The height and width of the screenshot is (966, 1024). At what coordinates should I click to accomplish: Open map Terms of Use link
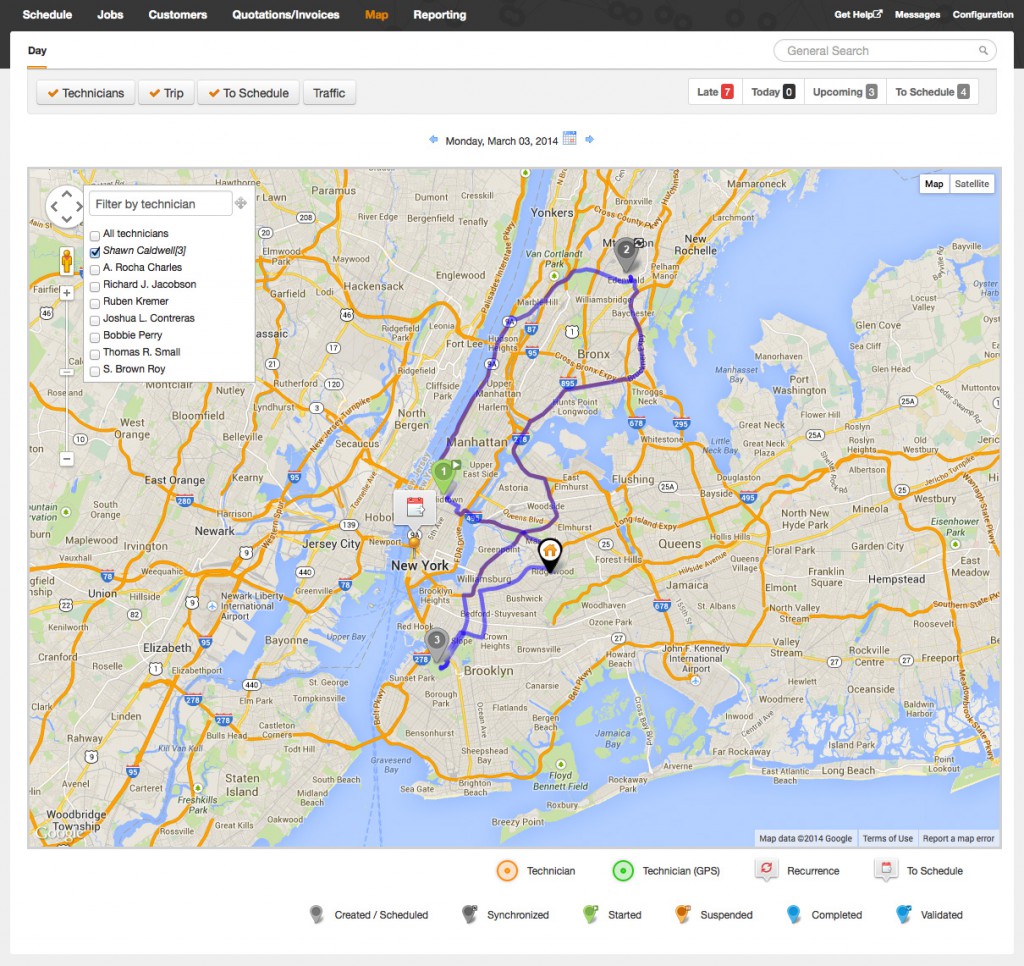(x=887, y=839)
